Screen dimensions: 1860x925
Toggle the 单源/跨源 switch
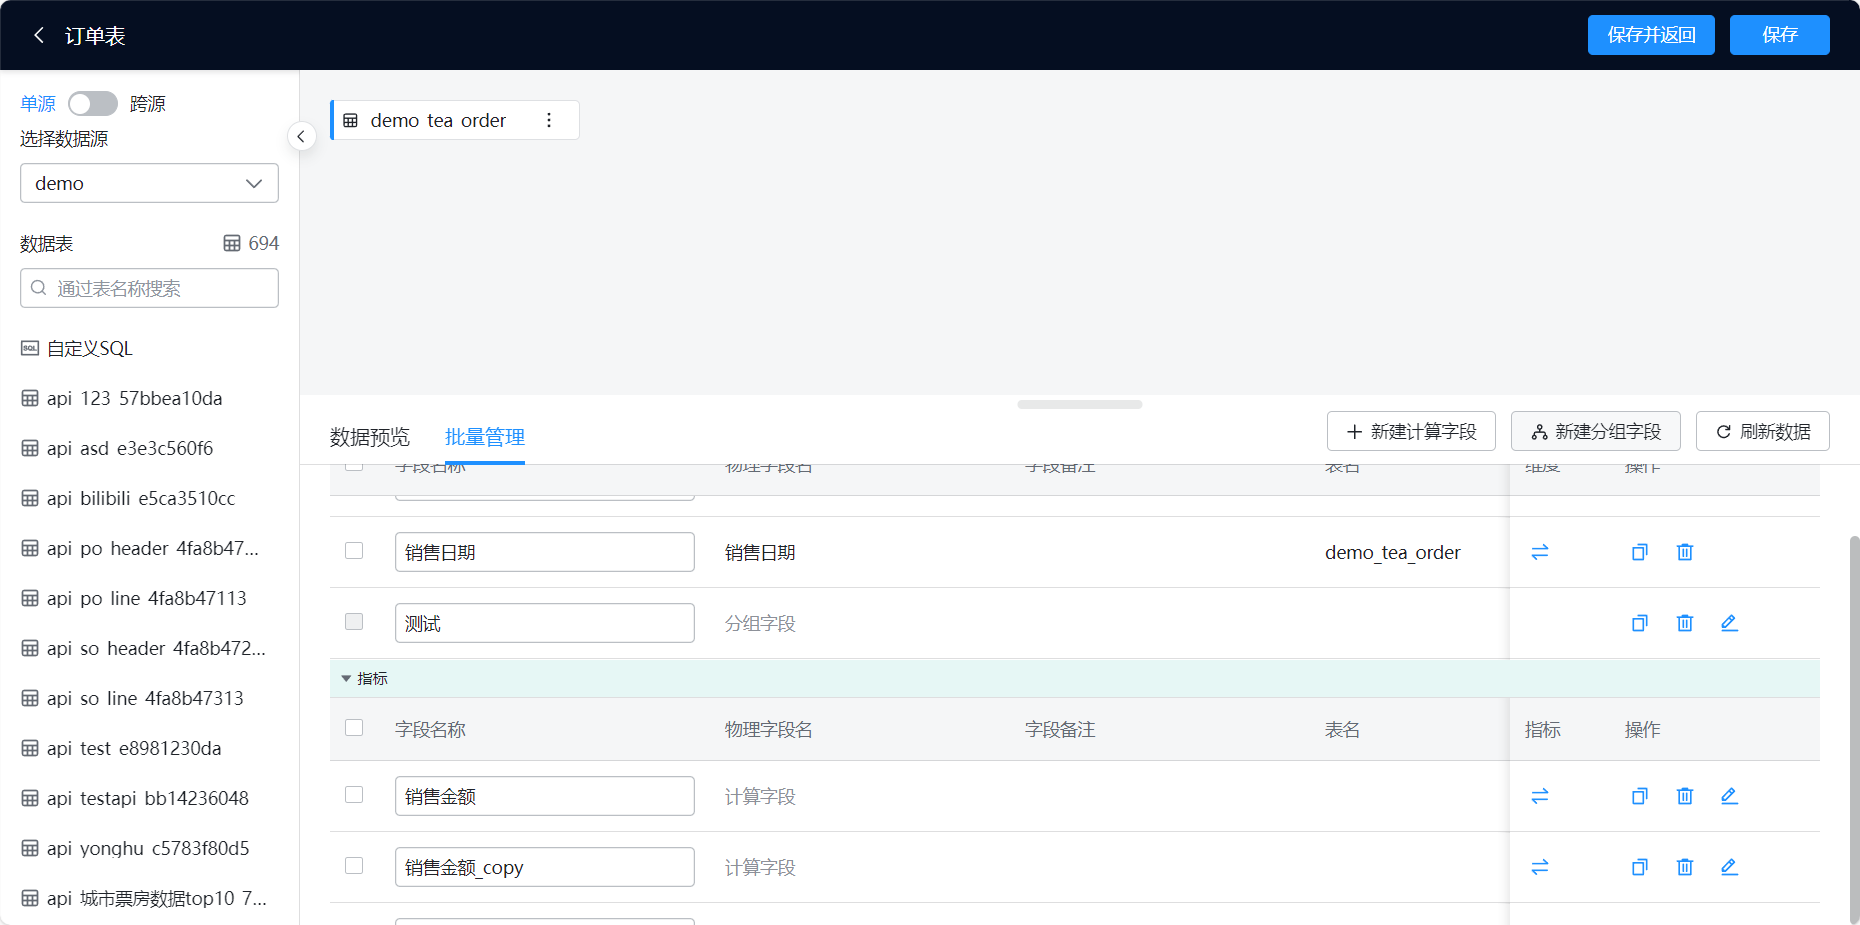pos(93,104)
